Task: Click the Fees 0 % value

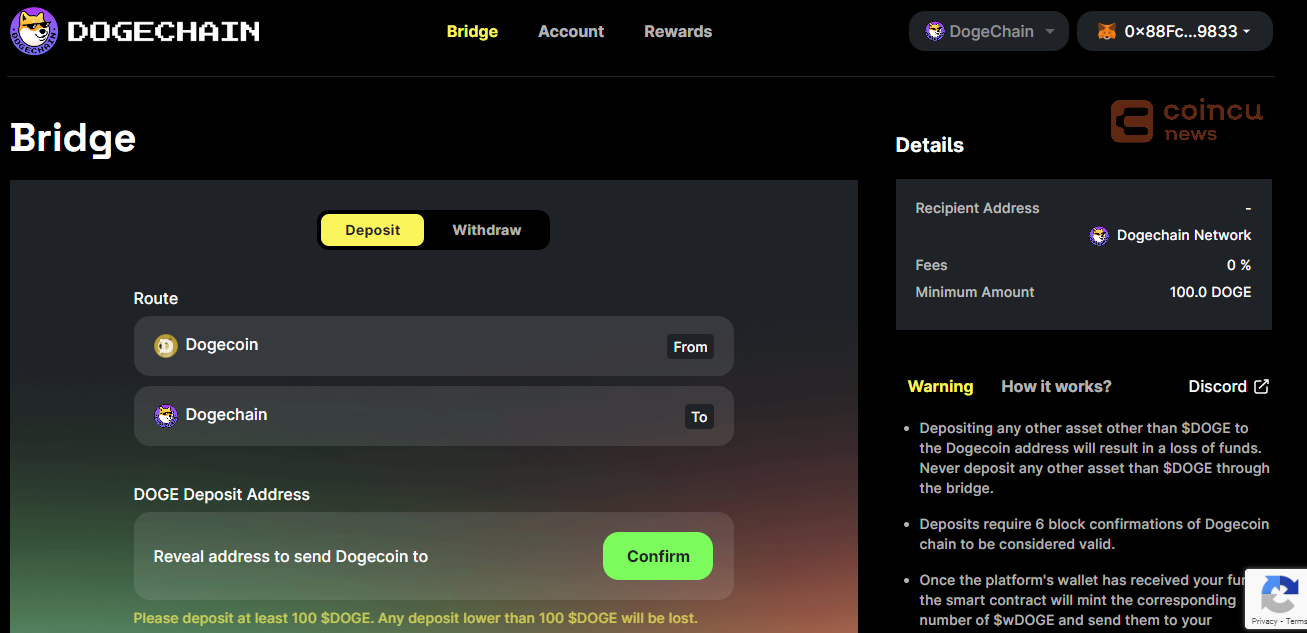Action: 1239,265
